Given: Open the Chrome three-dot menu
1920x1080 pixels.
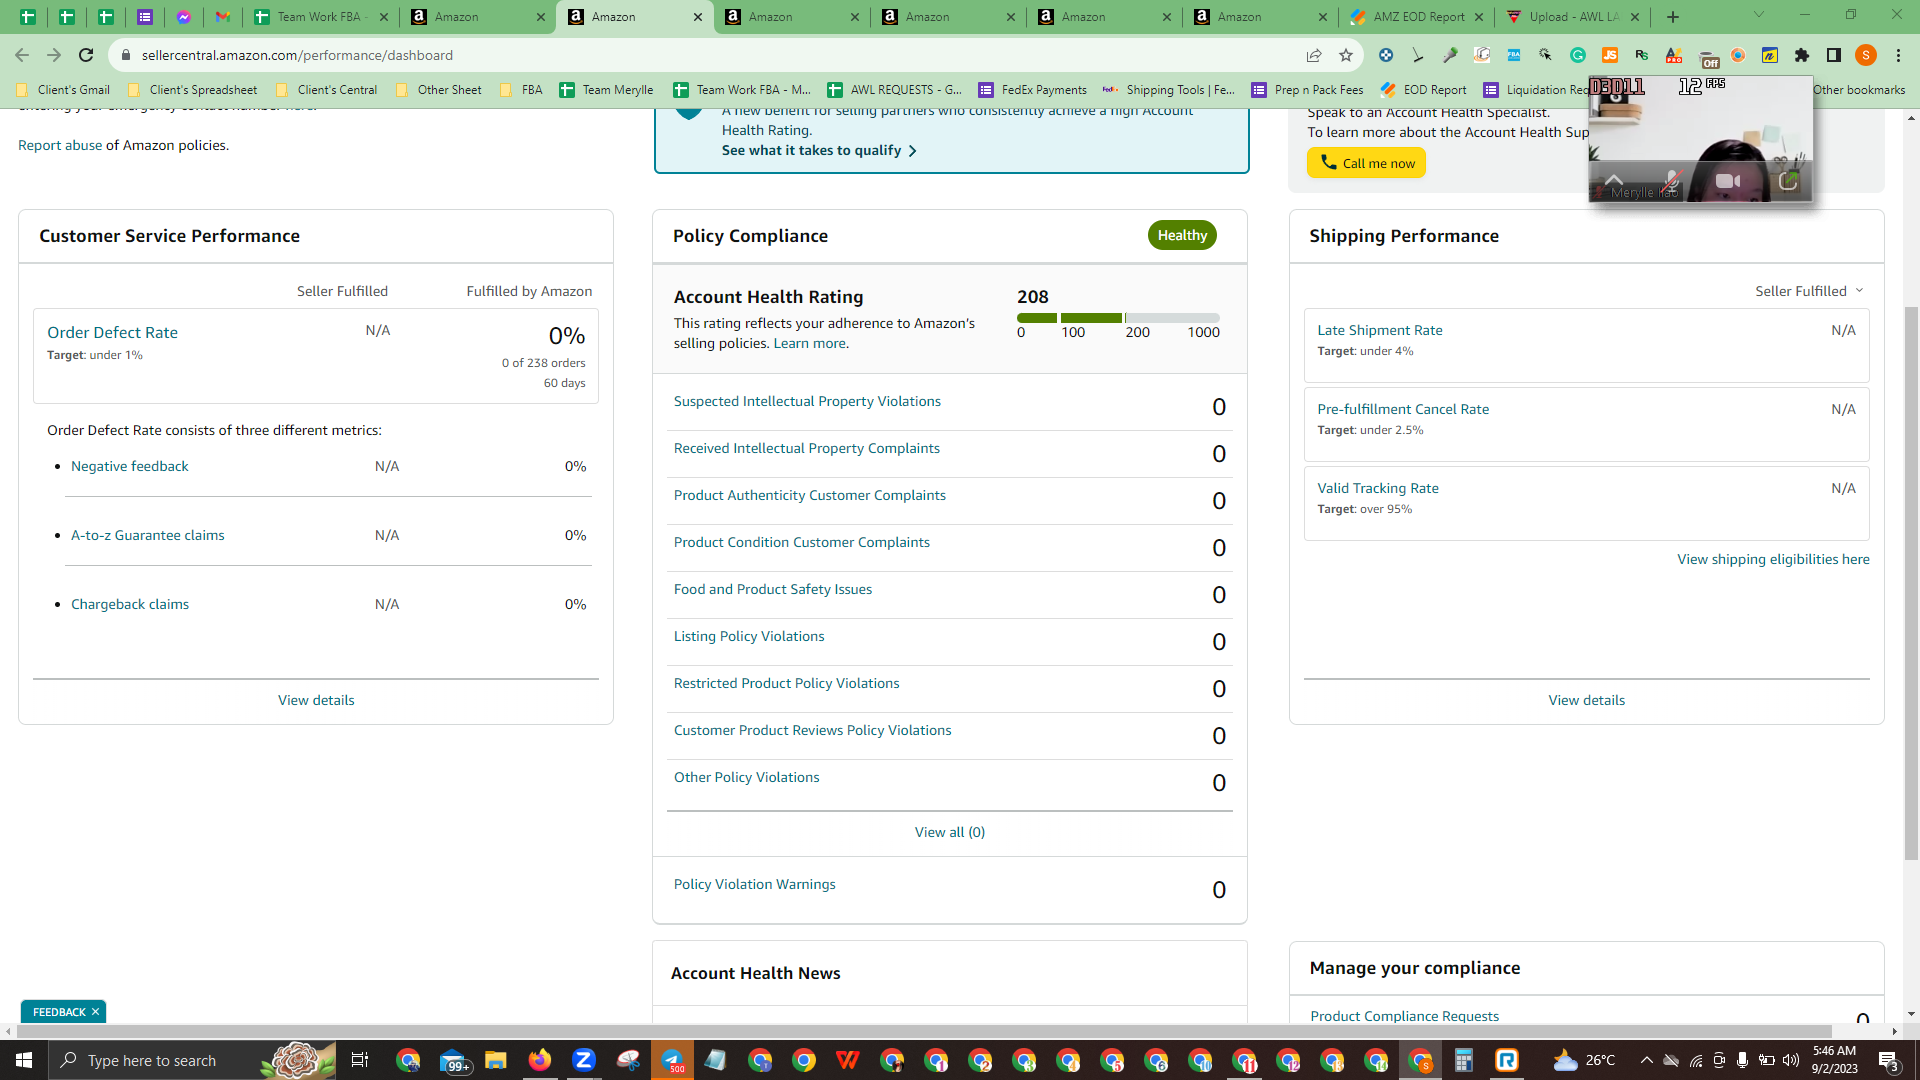Looking at the screenshot, I should click(x=1898, y=55).
